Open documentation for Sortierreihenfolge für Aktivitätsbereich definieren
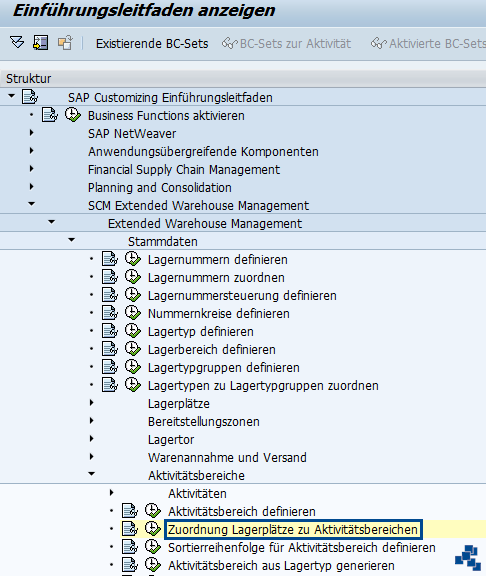486x576 pixels. (129, 547)
